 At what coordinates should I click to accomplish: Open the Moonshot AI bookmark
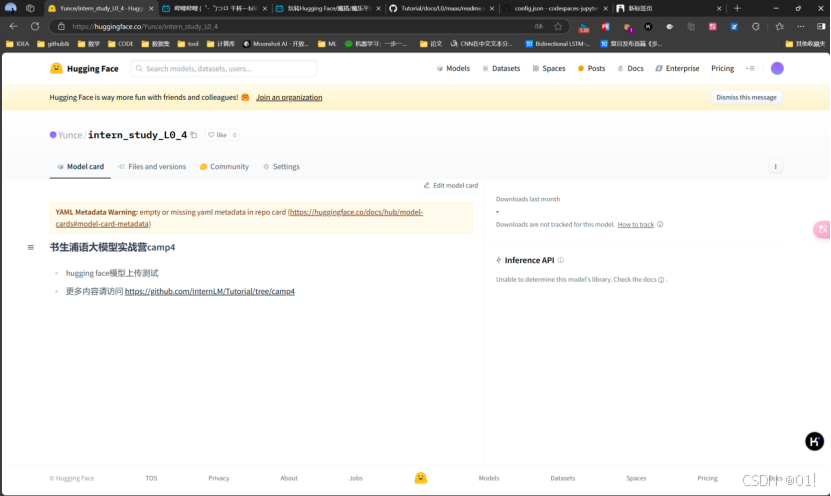pos(276,44)
